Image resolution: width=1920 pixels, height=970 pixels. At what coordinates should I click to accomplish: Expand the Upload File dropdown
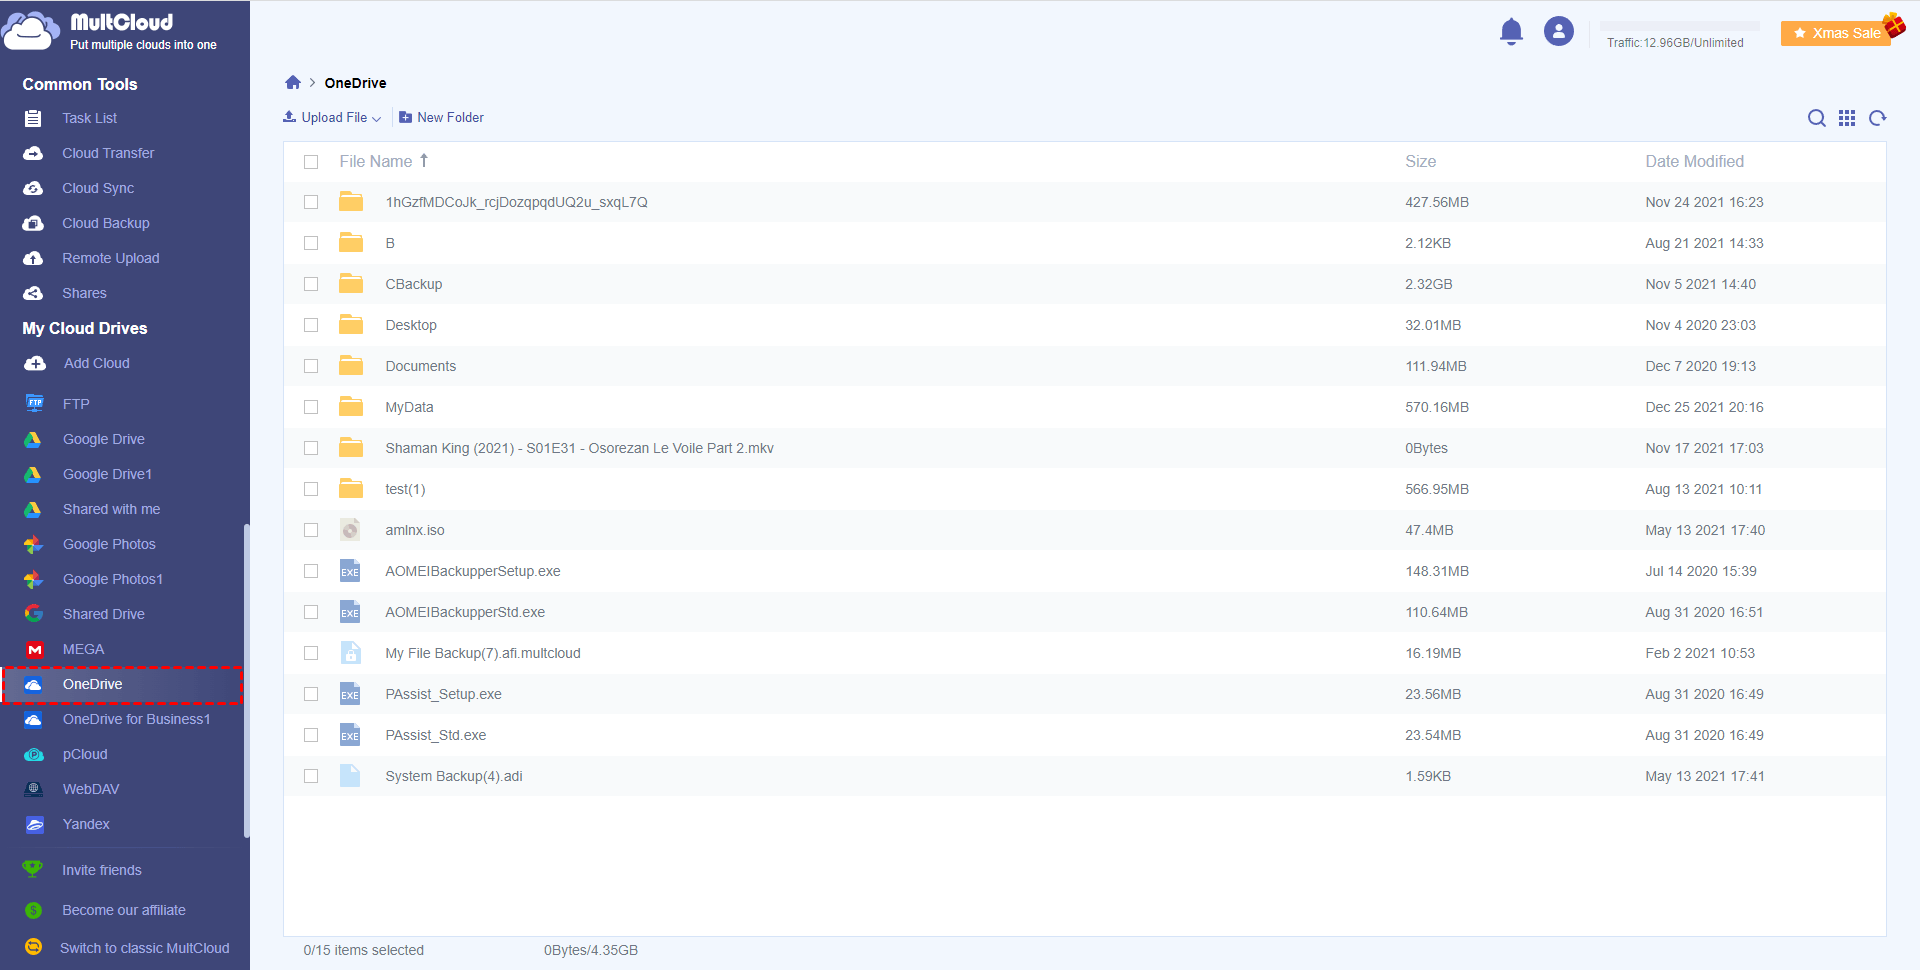click(376, 119)
